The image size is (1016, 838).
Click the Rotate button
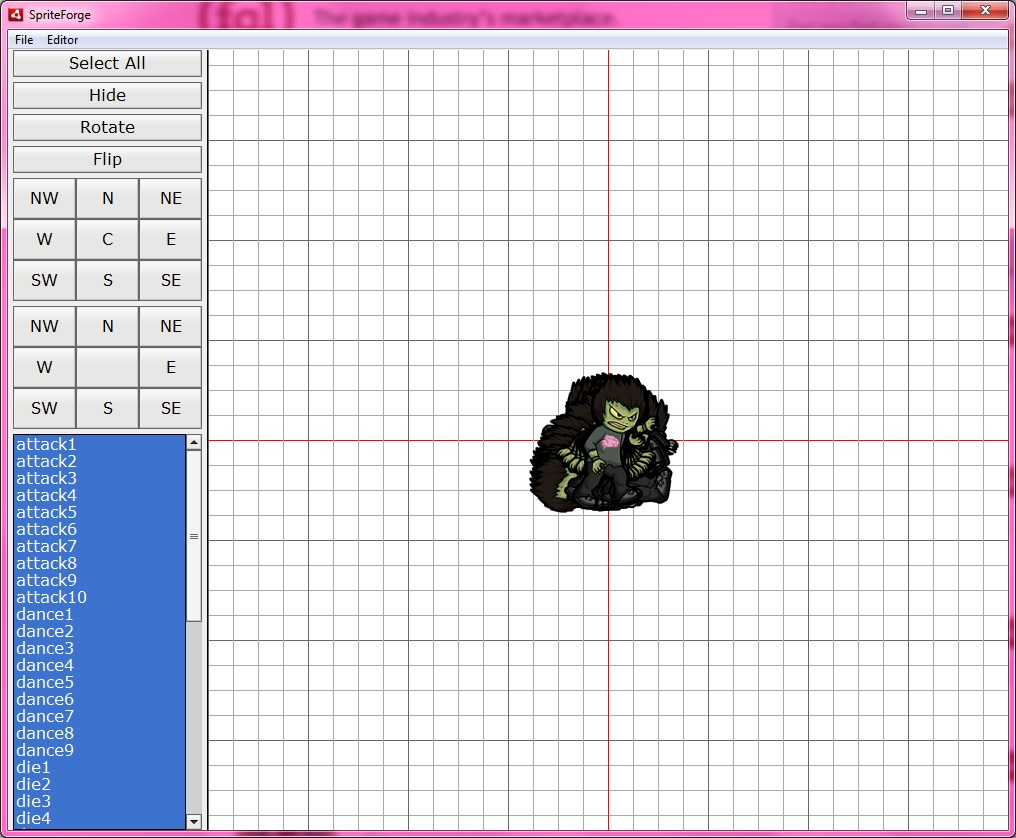tap(107, 128)
